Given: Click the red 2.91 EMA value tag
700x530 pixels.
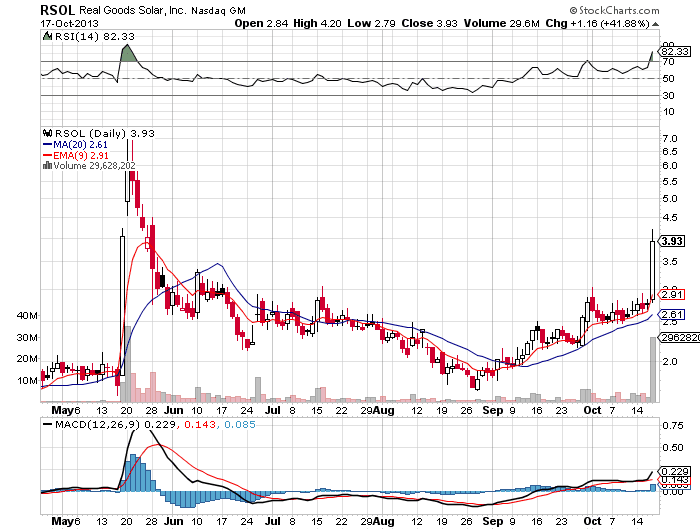Looking at the screenshot, I should point(672,295).
